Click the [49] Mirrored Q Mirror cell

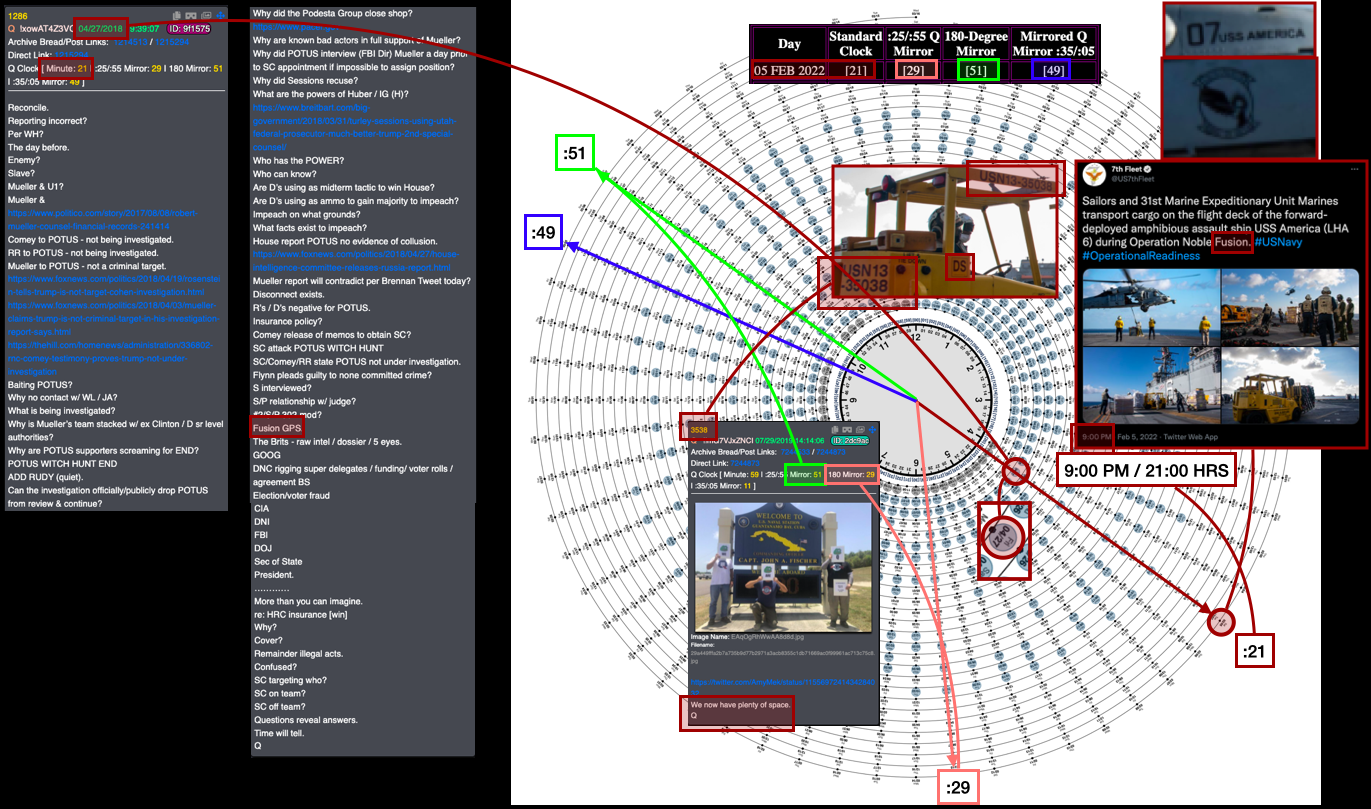tap(1053, 70)
